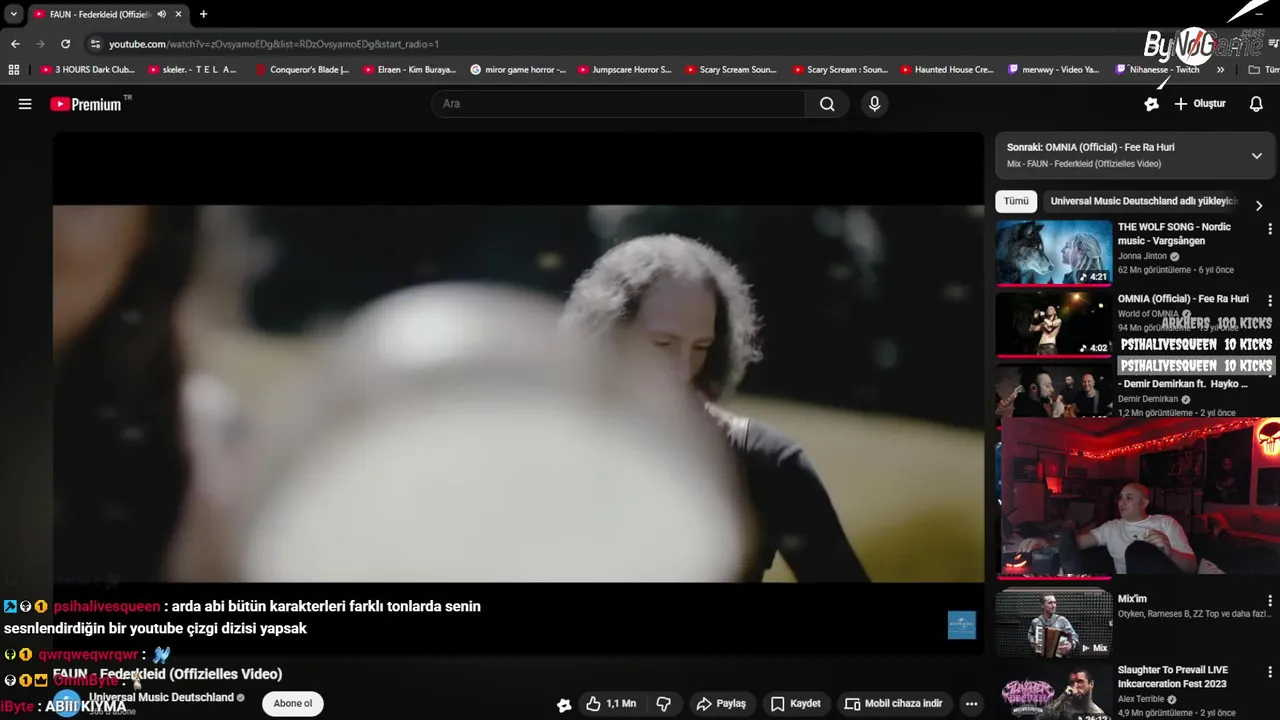This screenshot has height=720, width=1280.
Task: Open the Conqueror's Blade bookmark
Action: click(302, 70)
